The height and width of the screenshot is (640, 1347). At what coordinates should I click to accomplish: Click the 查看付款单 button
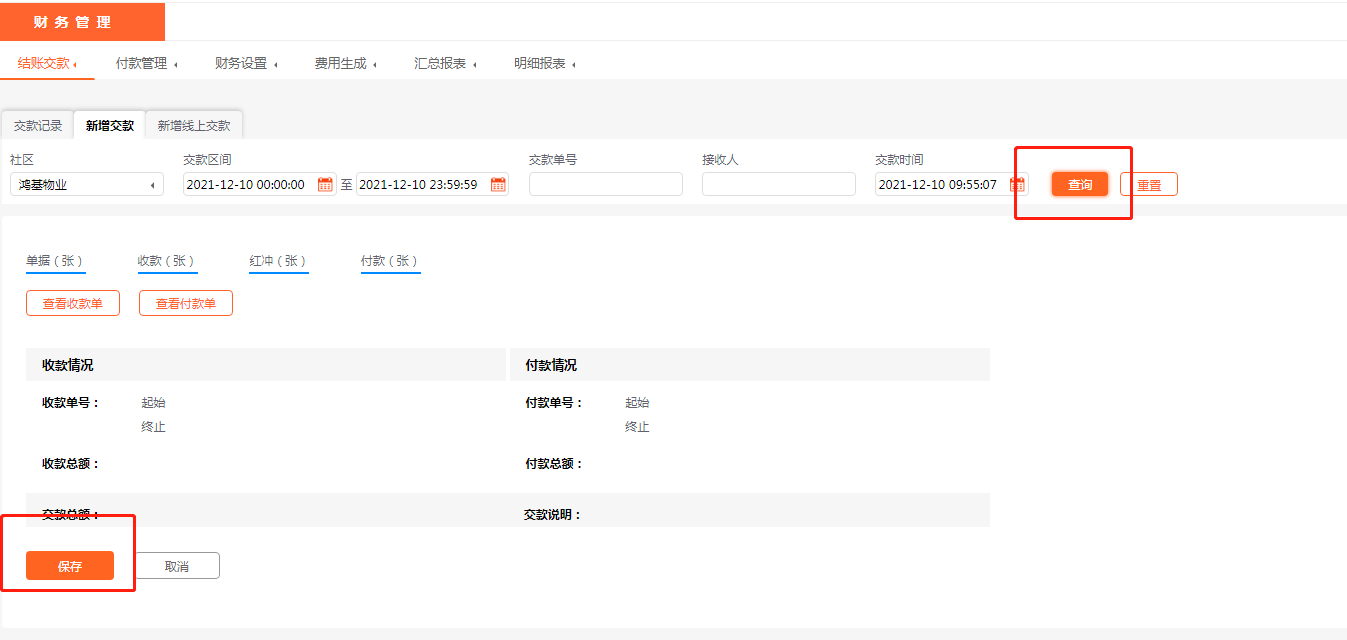186,303
